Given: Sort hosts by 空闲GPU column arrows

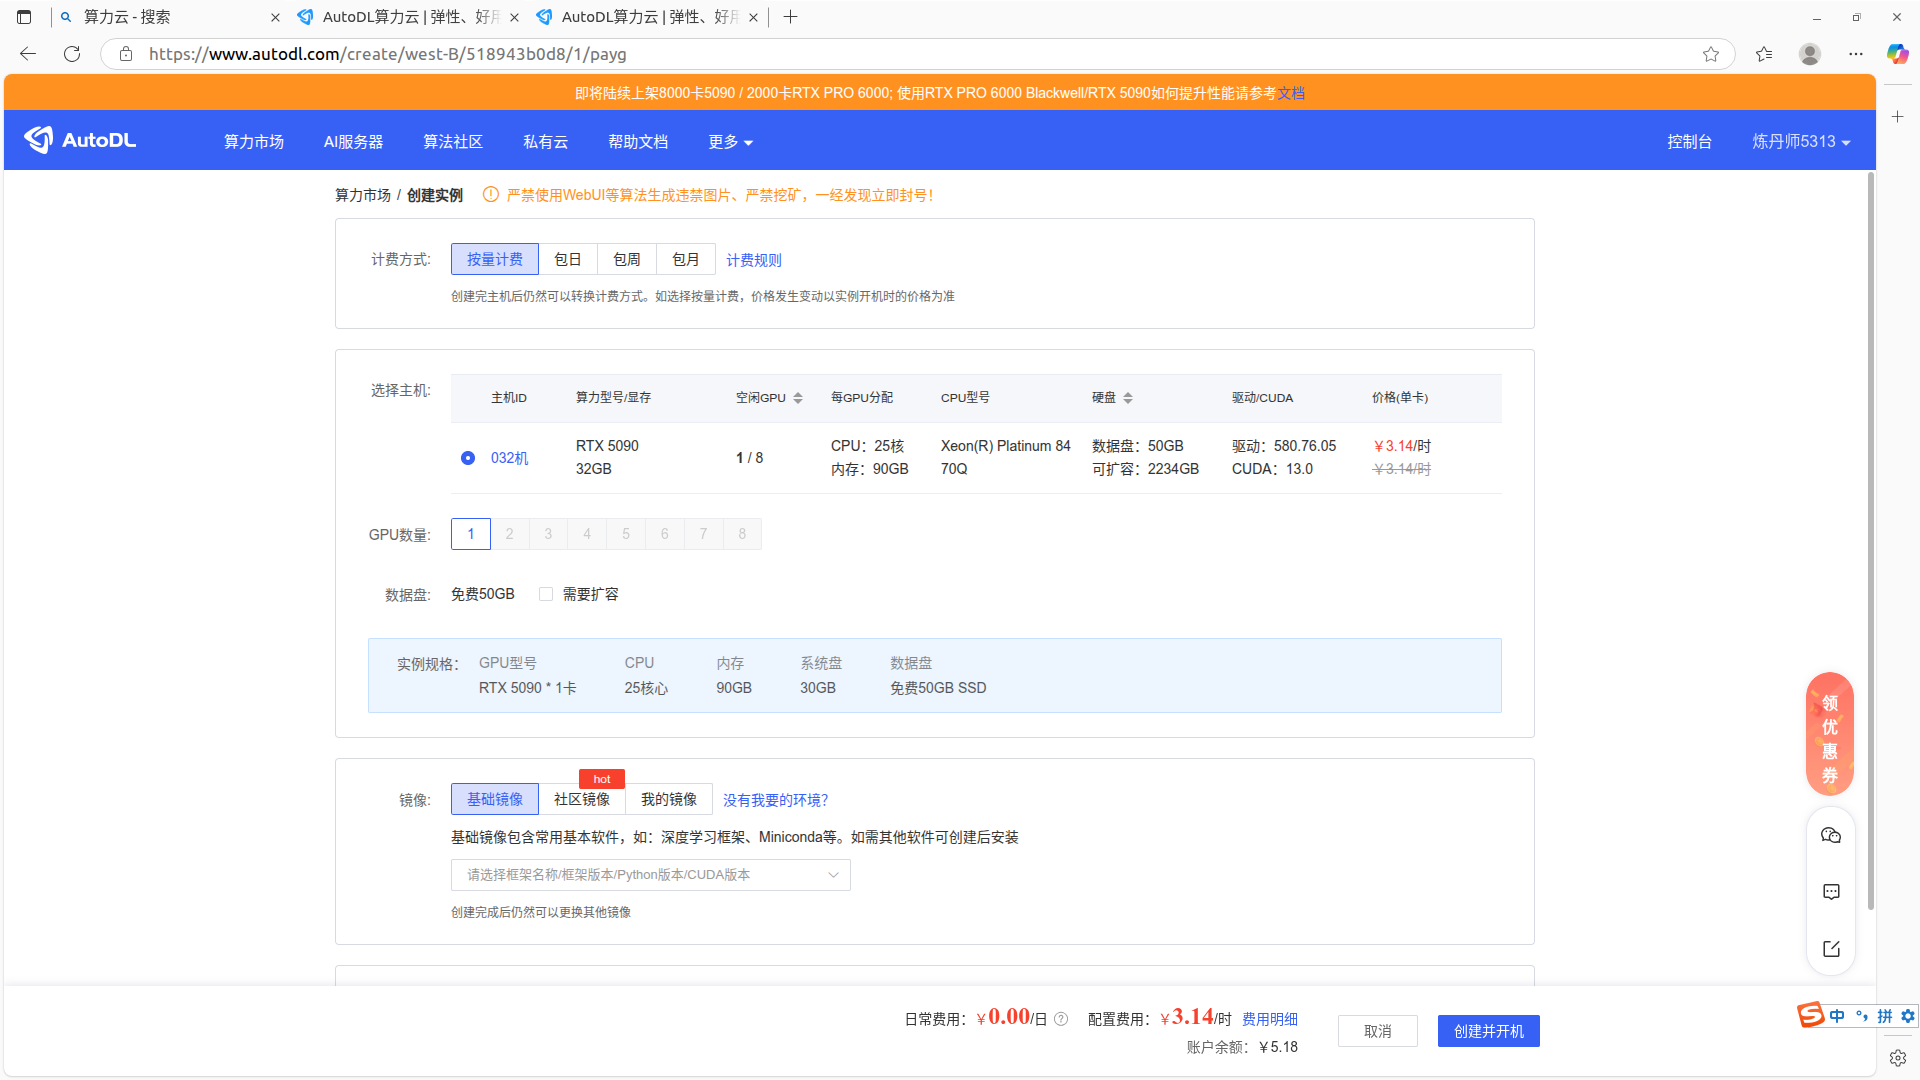Looking at the screenshot, I should (798, 398).
